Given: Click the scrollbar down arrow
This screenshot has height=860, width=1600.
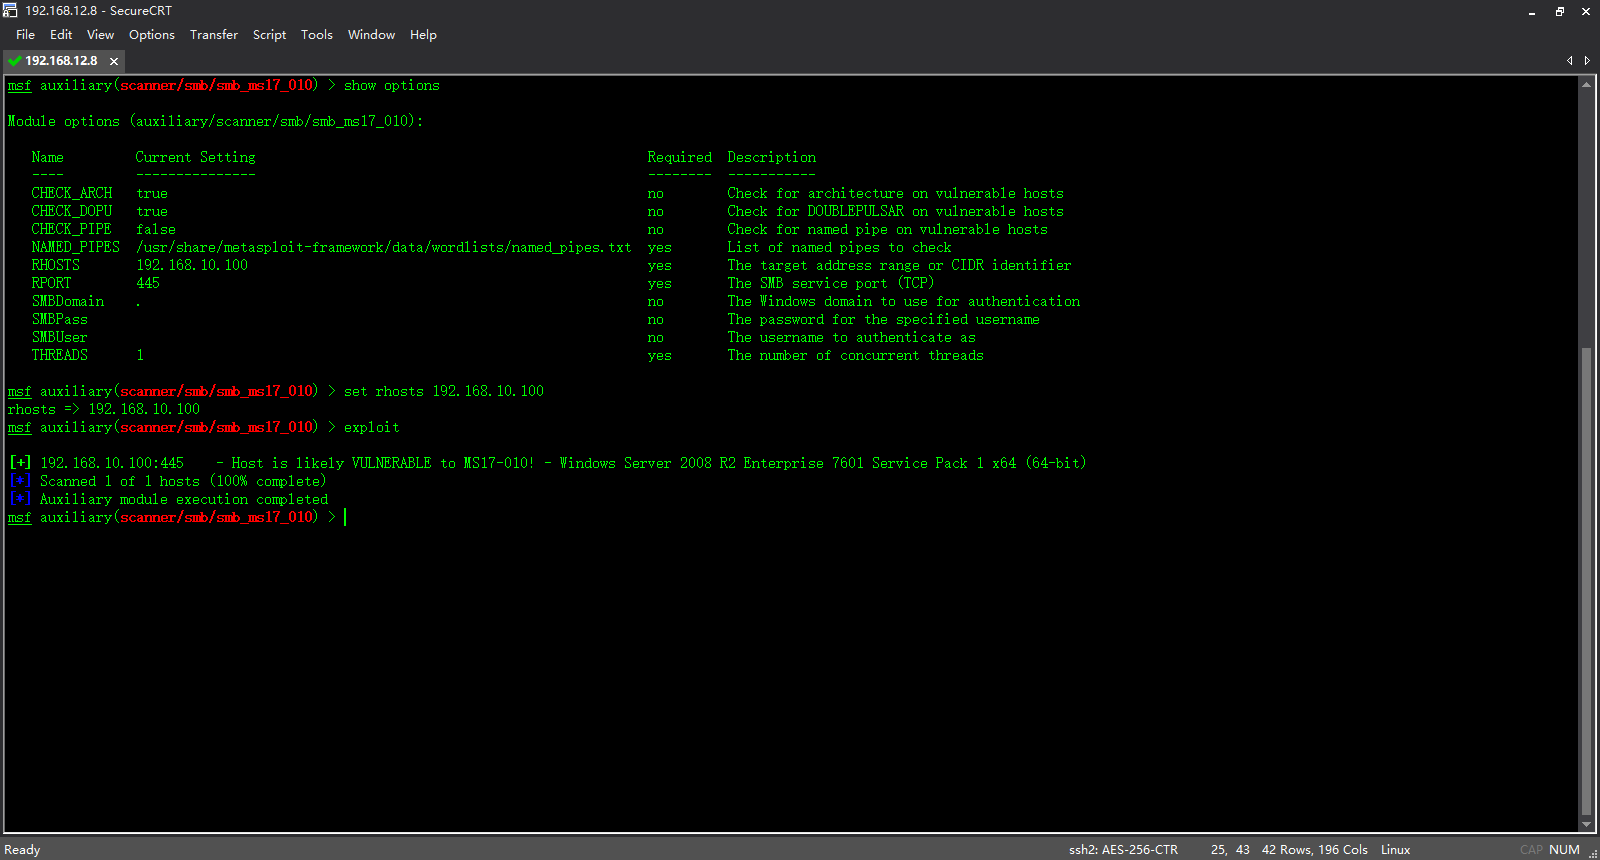Looking at the screenshot, I should click(1586, 825).
